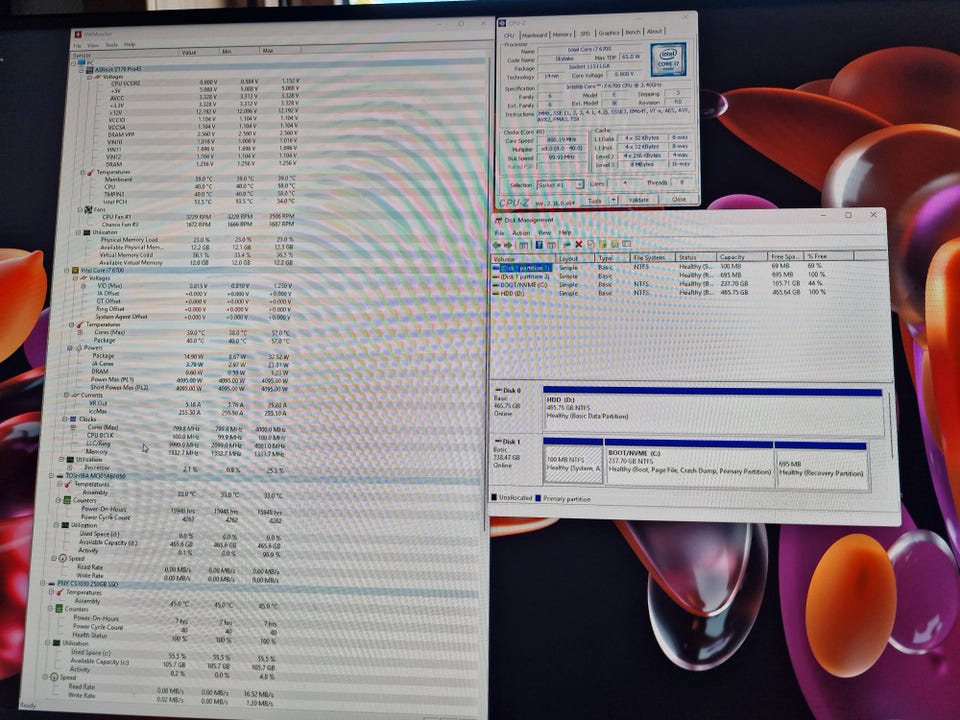Collapse the PNY CS1030 250GB SSD node
The width and height of the screenshot is (960, 720).
click(x=43, y=584)
